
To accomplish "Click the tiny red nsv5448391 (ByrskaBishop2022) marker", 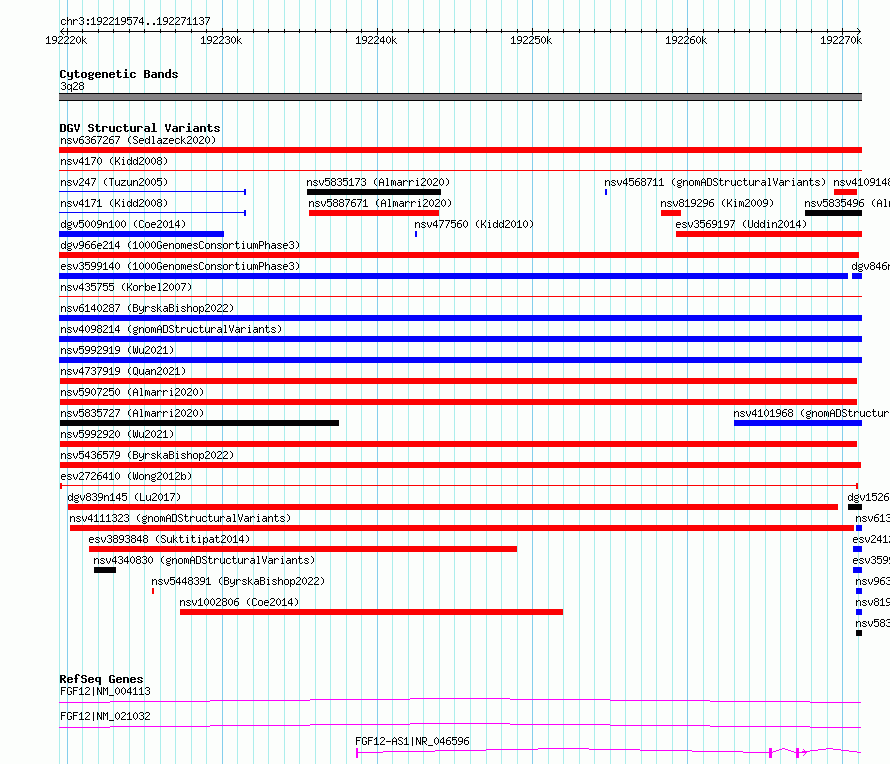I will coord(153,591).
